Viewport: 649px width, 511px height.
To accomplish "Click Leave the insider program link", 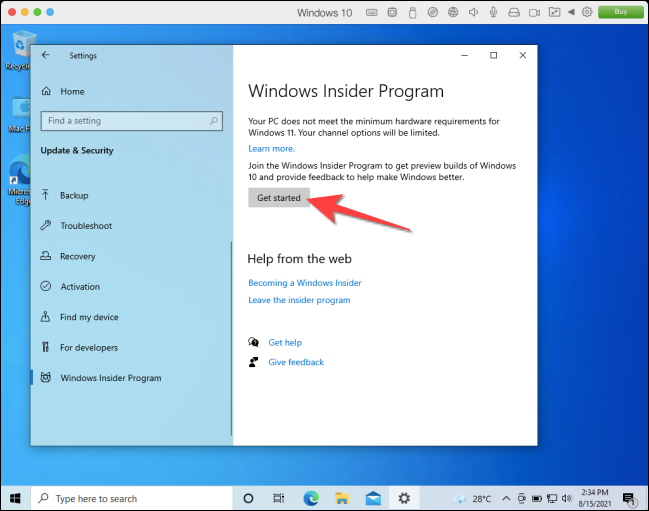I will coord(299,300).
